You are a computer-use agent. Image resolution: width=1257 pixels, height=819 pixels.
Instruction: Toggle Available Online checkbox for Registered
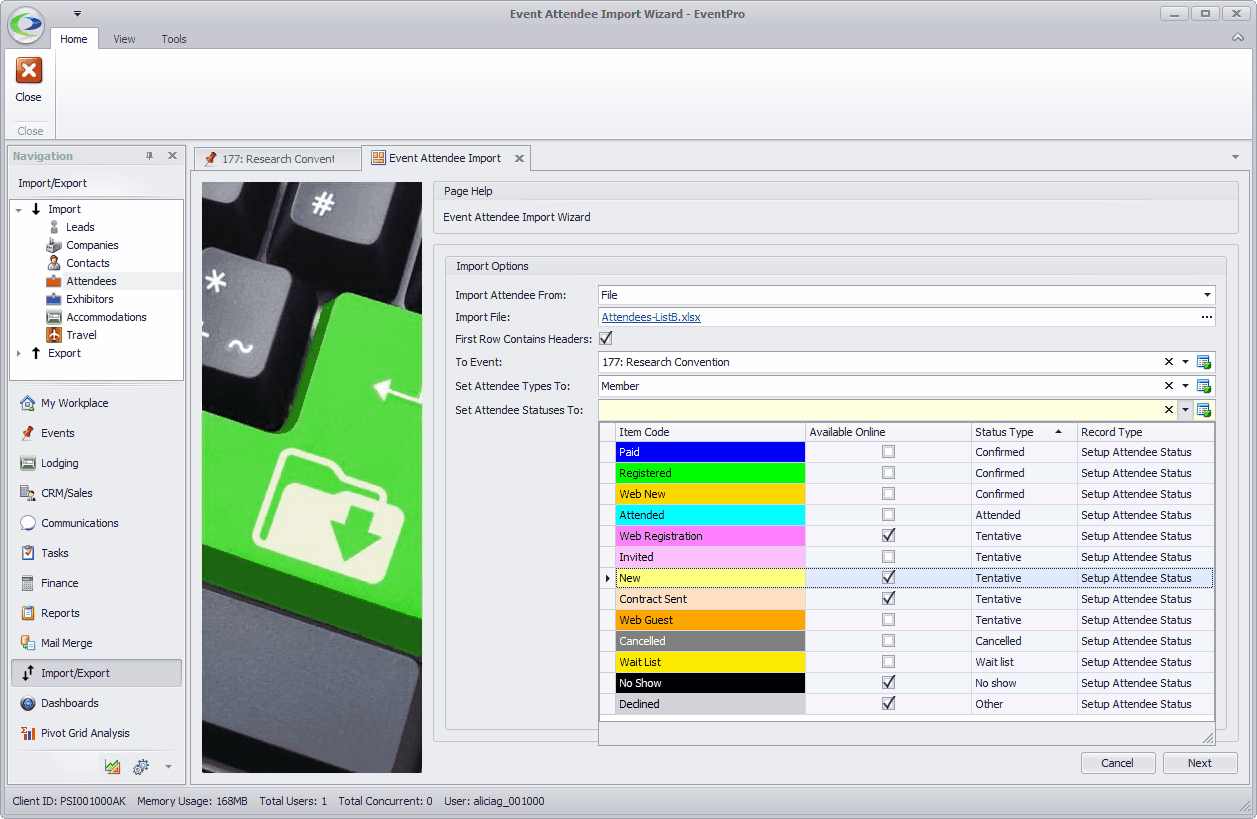pos(888,473)
